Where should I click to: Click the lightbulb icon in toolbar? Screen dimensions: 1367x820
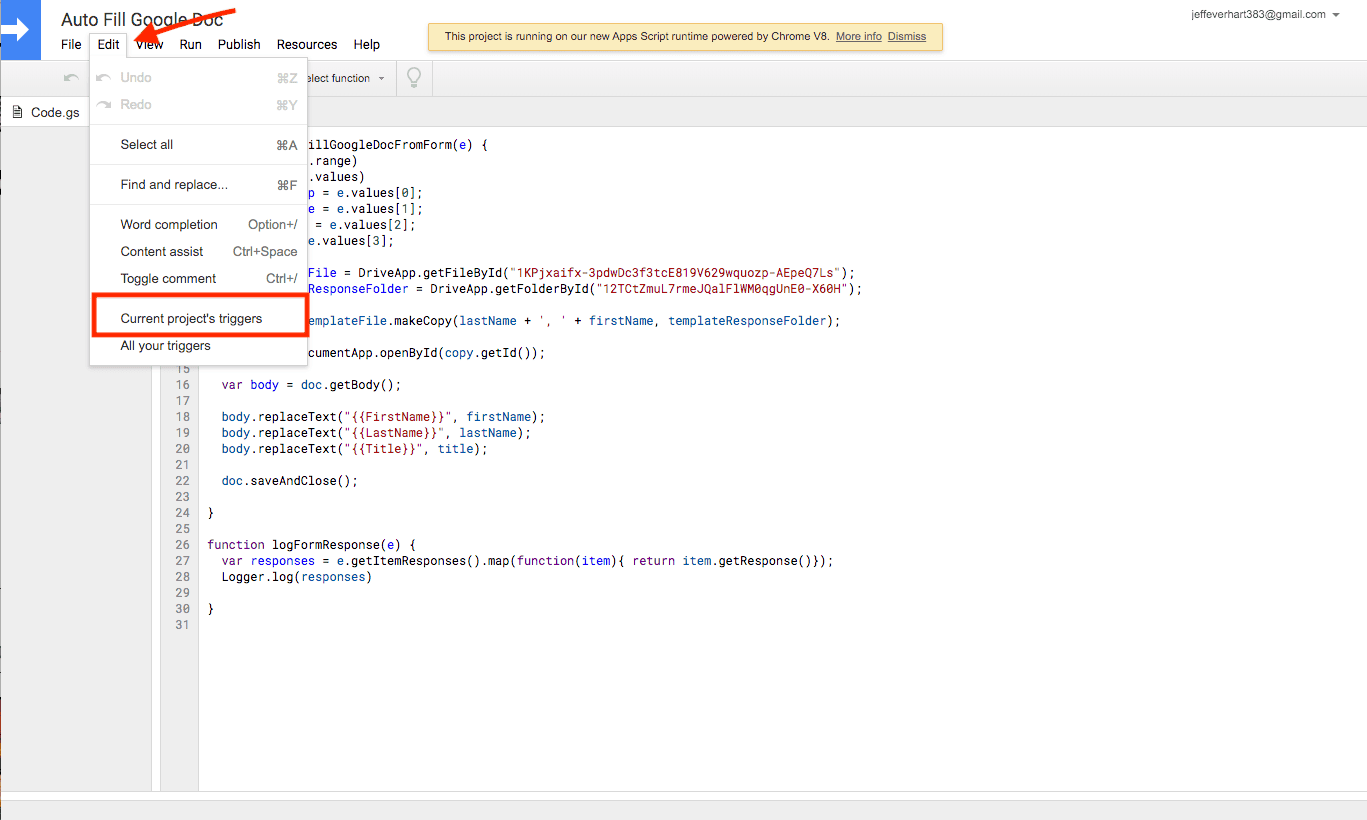coord(414,78)
